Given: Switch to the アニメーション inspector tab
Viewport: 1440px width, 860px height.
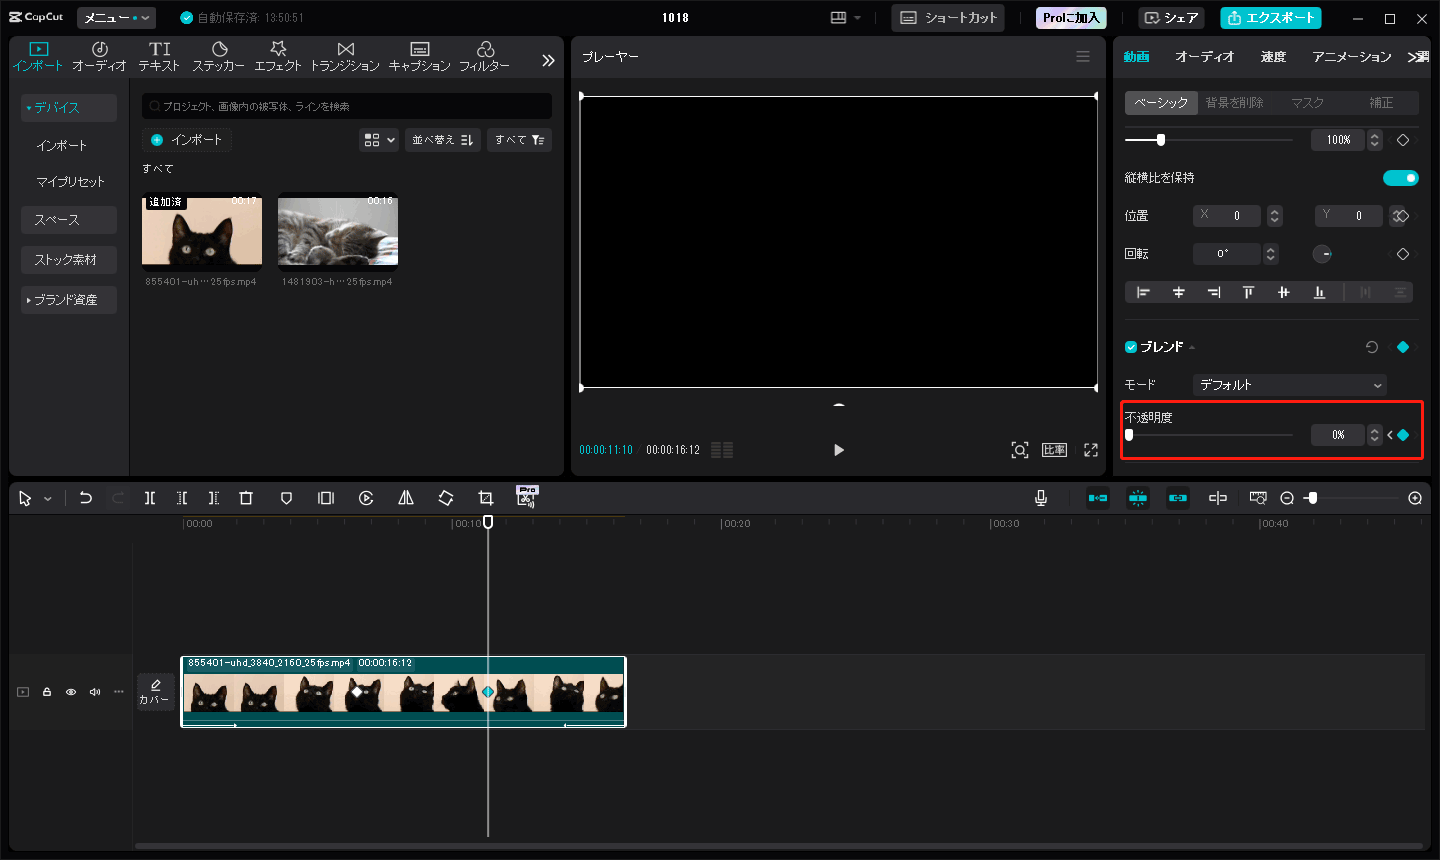Looking at the screenshot, I should (x=1352, y=57).
